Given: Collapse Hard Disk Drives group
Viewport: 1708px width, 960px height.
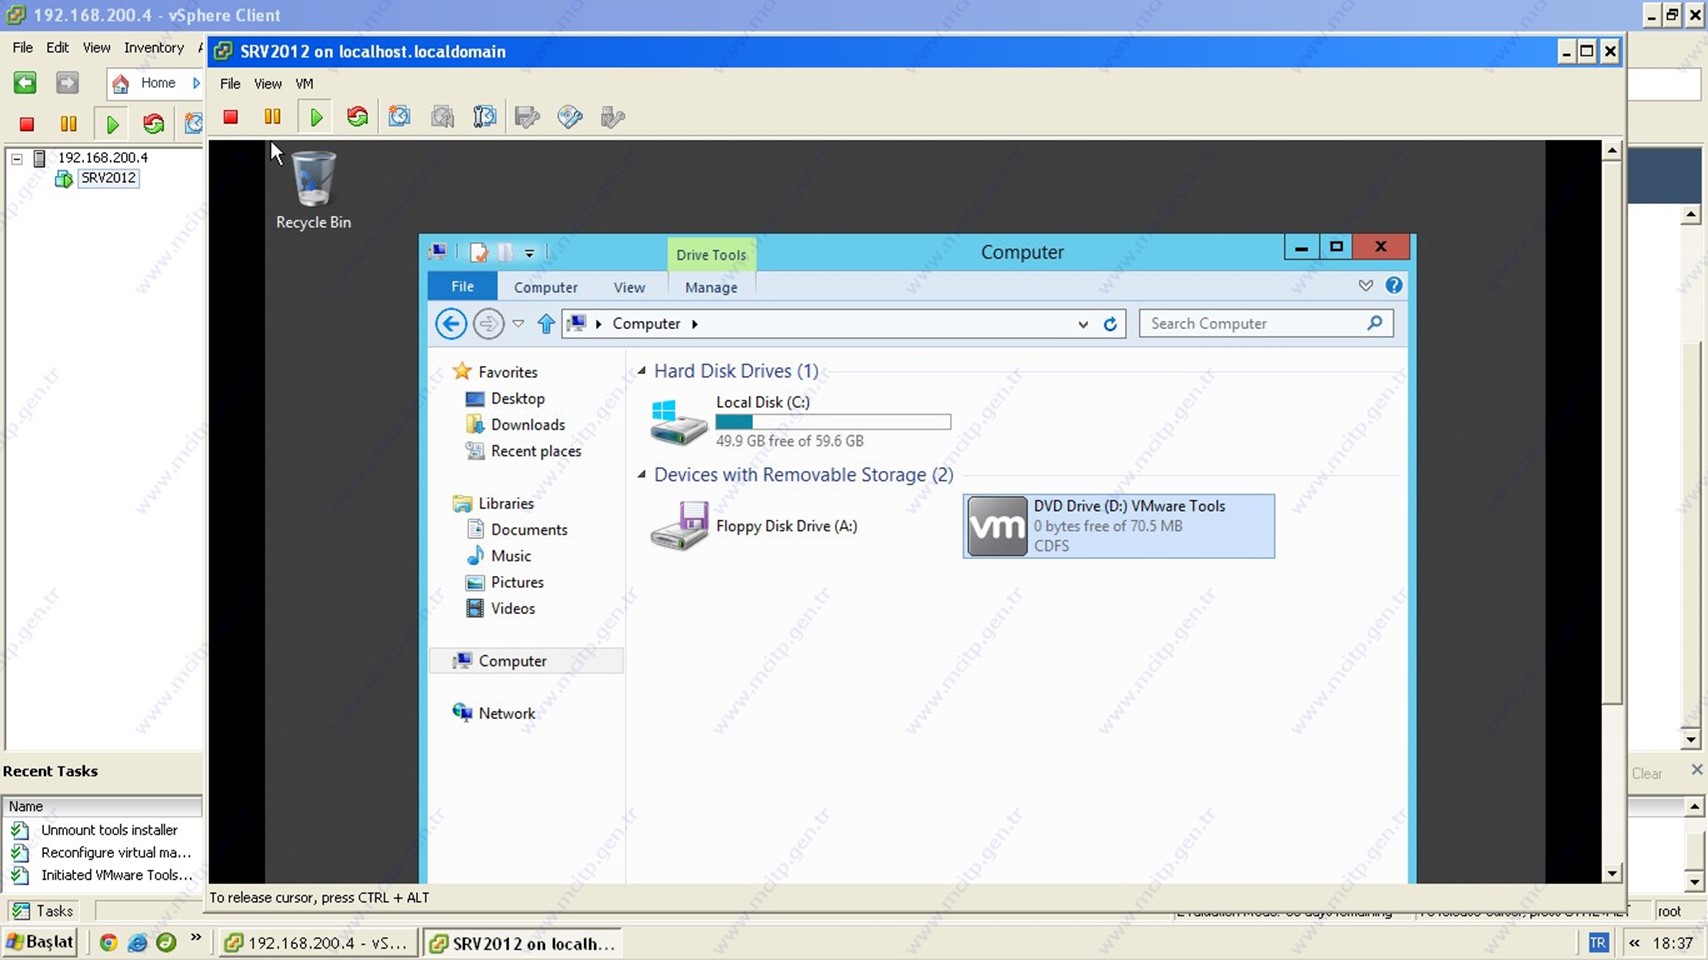Looking at the screenshot, I should [x=642, y=371].
